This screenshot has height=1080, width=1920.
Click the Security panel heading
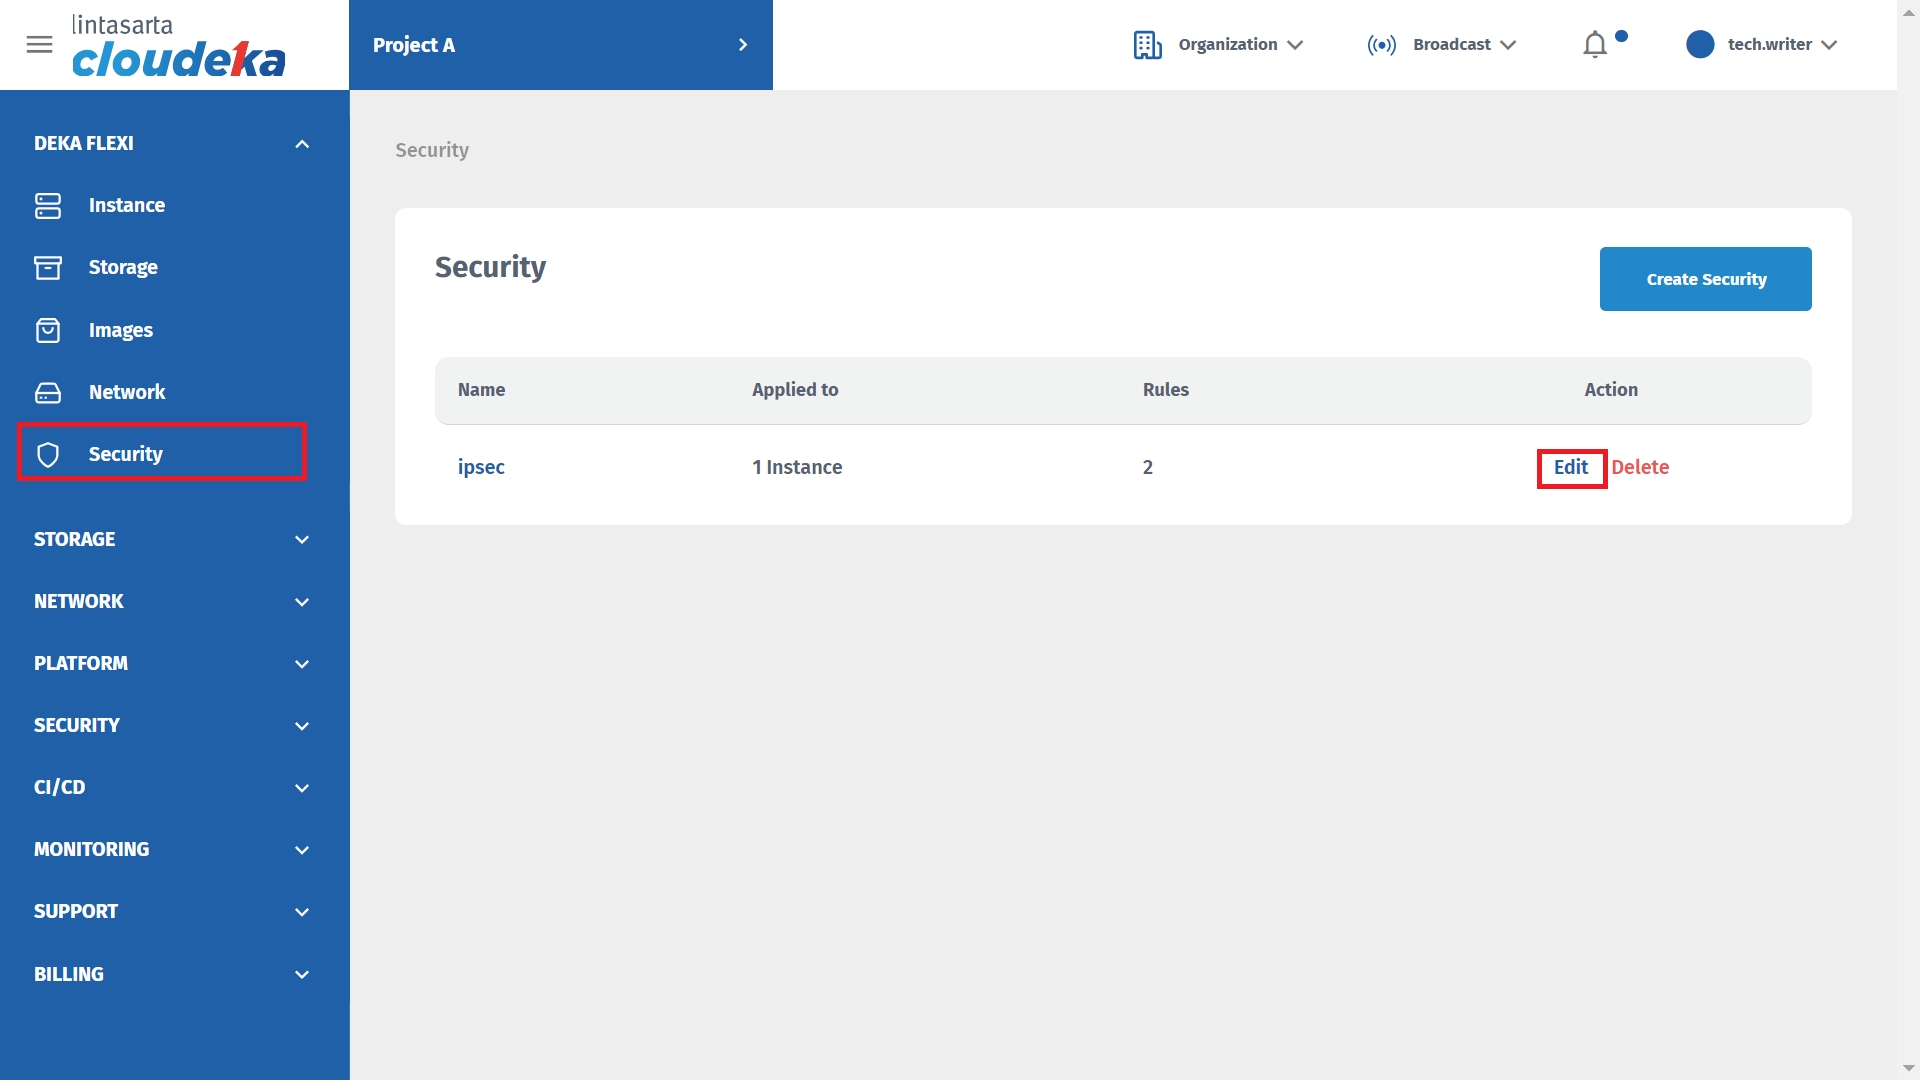(490, 267)
